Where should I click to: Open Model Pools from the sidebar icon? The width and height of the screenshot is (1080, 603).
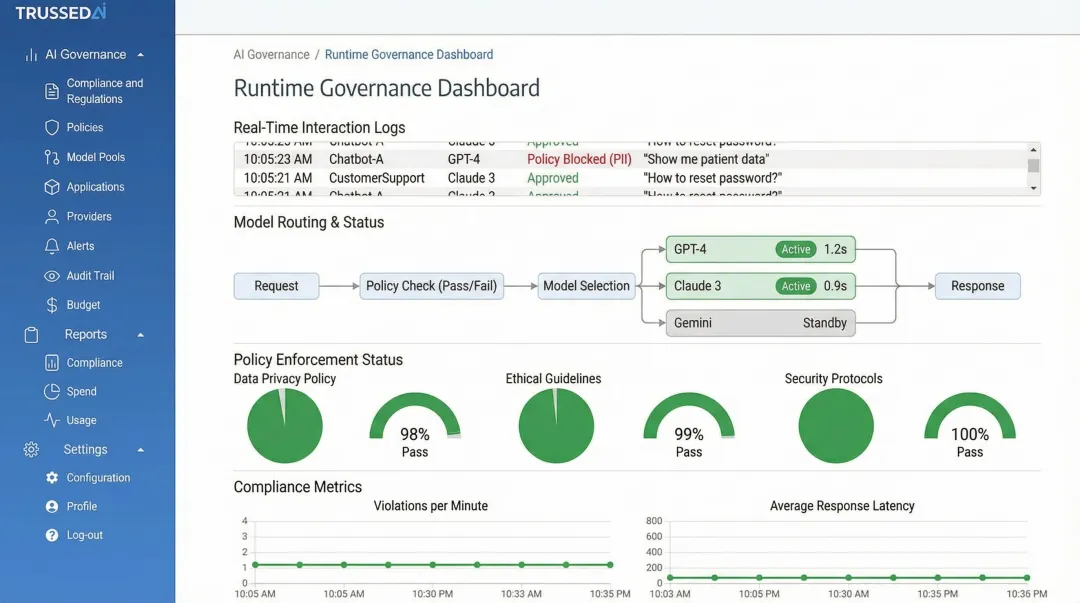(x=49, y=157)
